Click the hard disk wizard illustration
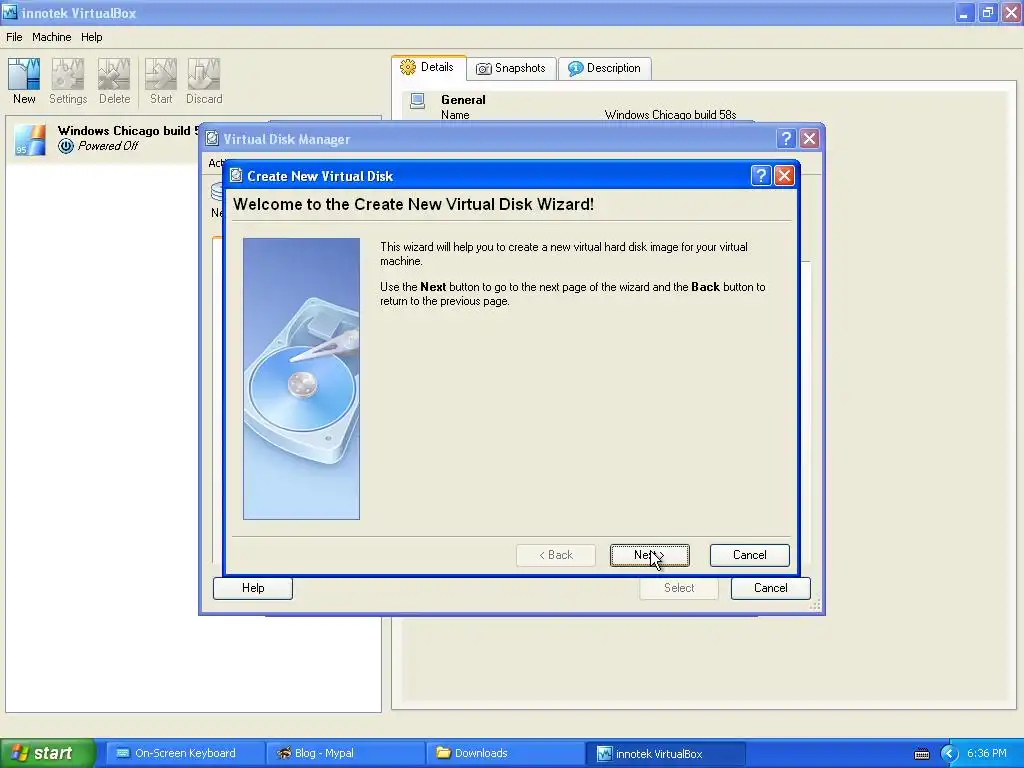 [301, 379]
